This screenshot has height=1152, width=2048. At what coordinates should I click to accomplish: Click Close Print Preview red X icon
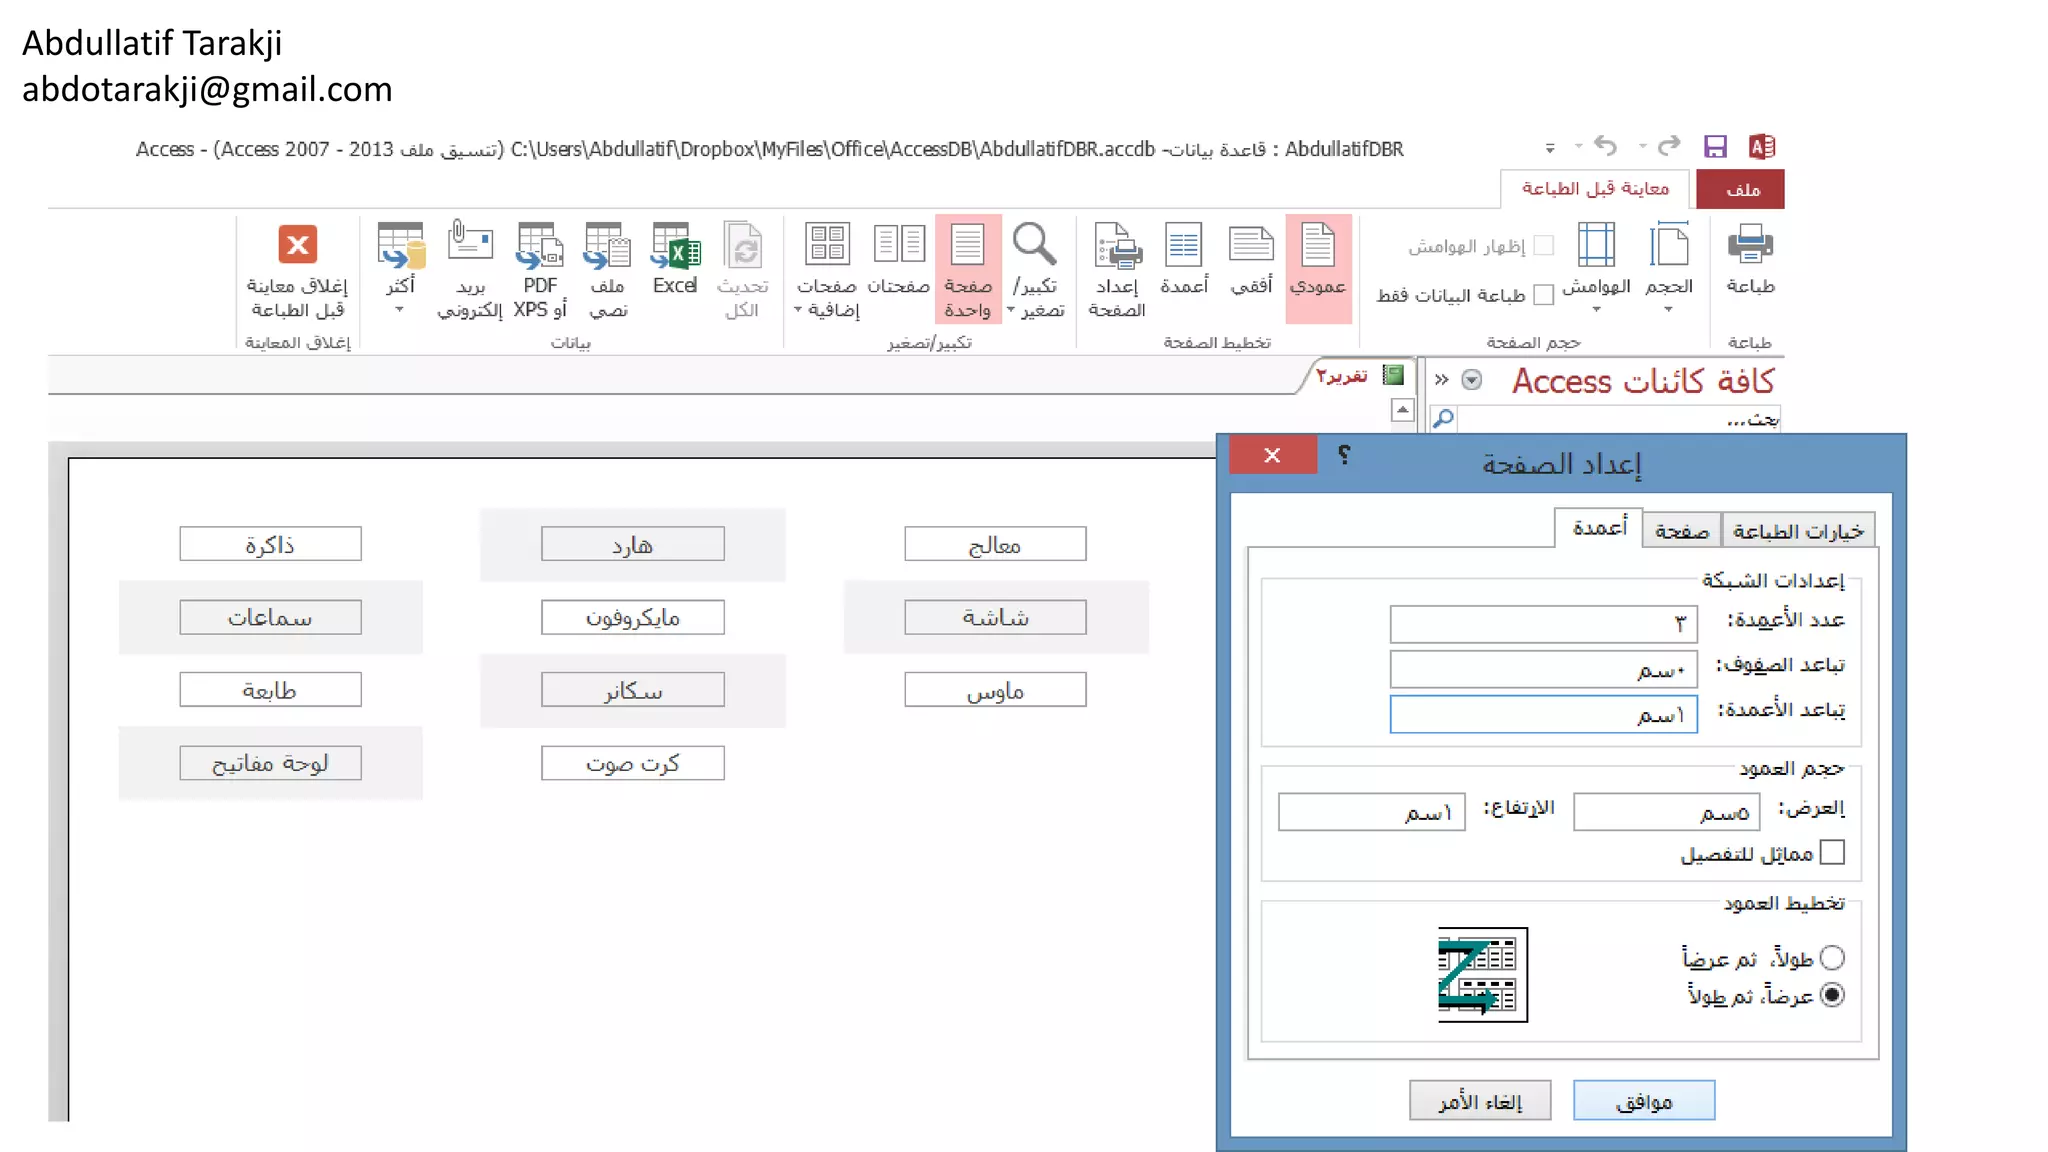297,244
